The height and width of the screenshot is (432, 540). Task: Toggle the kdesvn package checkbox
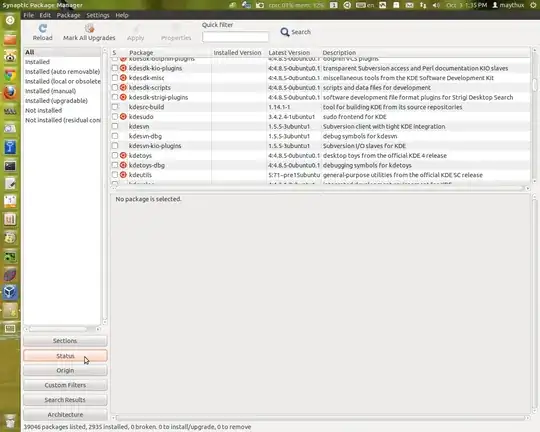(x=115, y=126)
